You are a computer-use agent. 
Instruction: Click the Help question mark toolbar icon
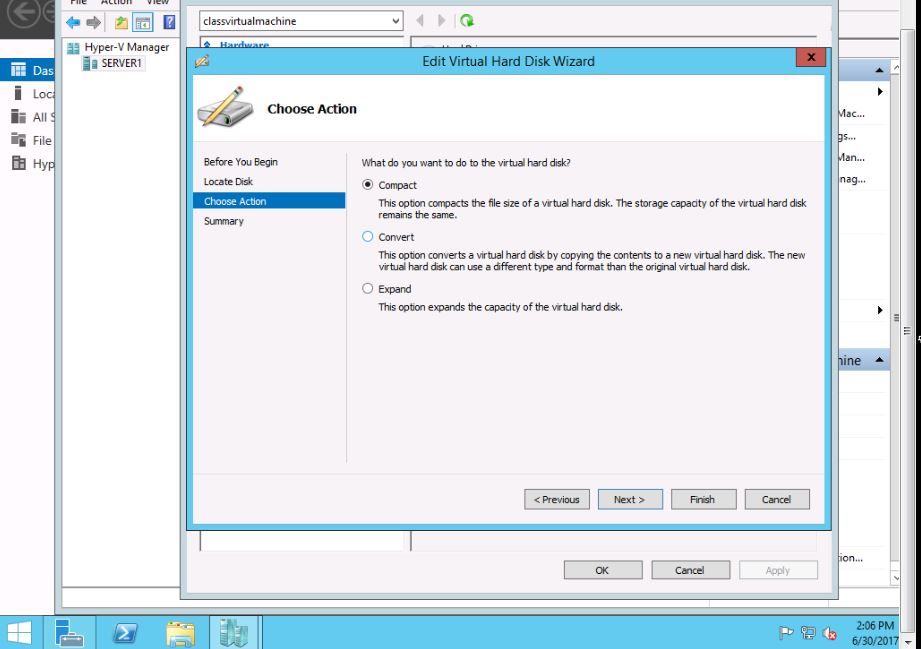point(169,22)
